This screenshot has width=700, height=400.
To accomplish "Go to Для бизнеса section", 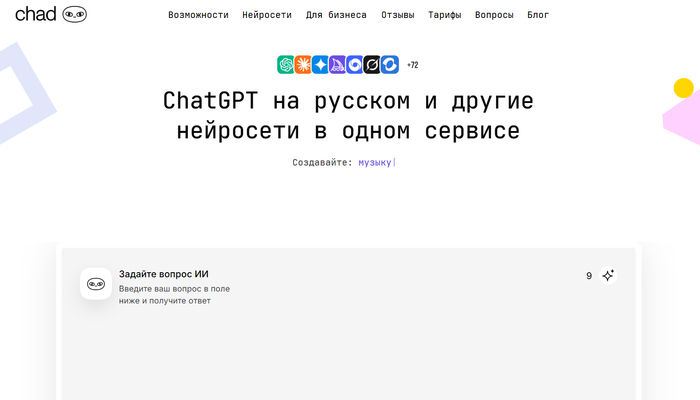I will point(336,15).
